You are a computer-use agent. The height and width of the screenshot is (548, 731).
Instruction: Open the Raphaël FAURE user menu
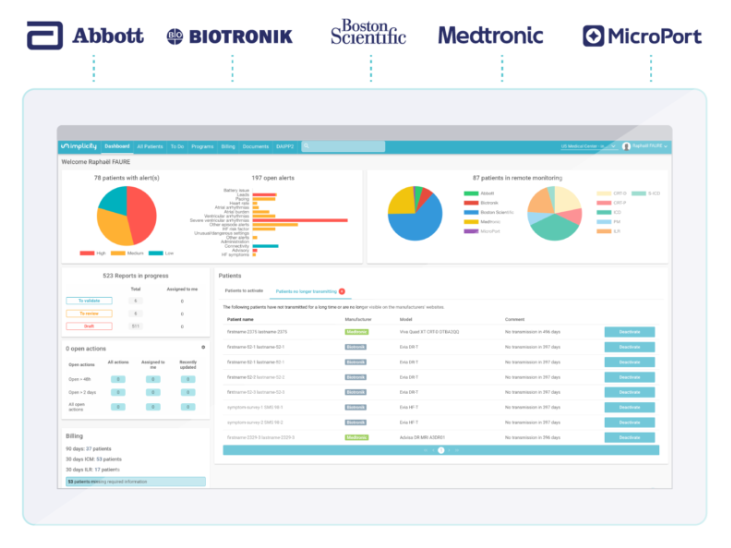point(645,146)
